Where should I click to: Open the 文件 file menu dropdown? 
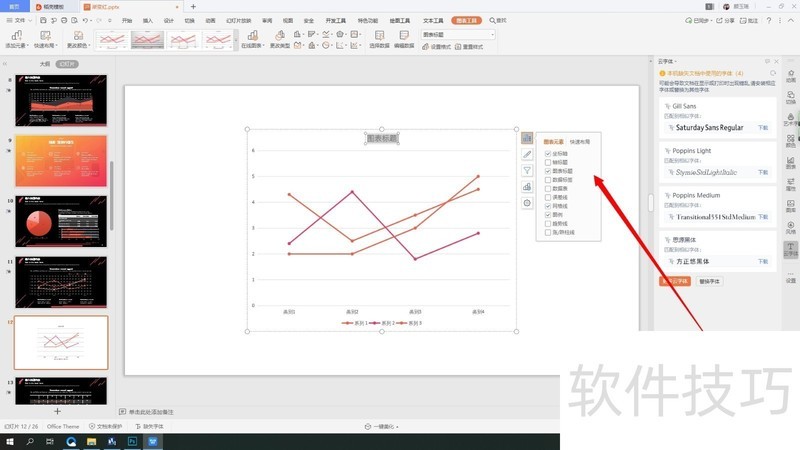[19, 20]
